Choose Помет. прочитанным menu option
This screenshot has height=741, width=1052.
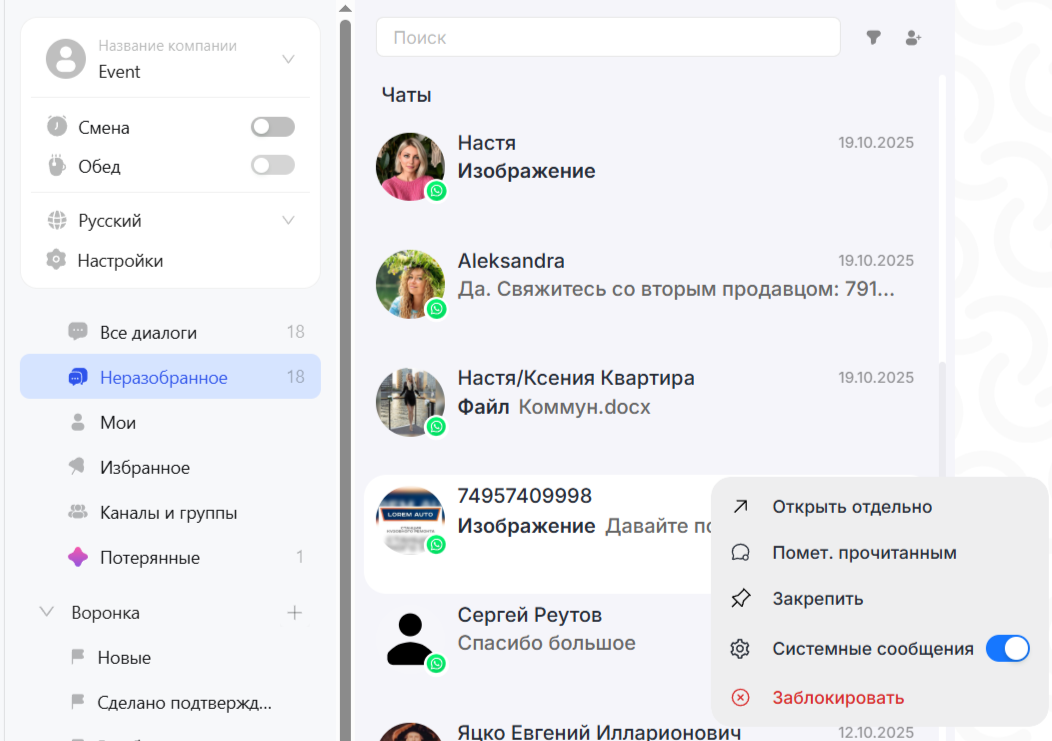pyautogui.click(x=863, y=553)
